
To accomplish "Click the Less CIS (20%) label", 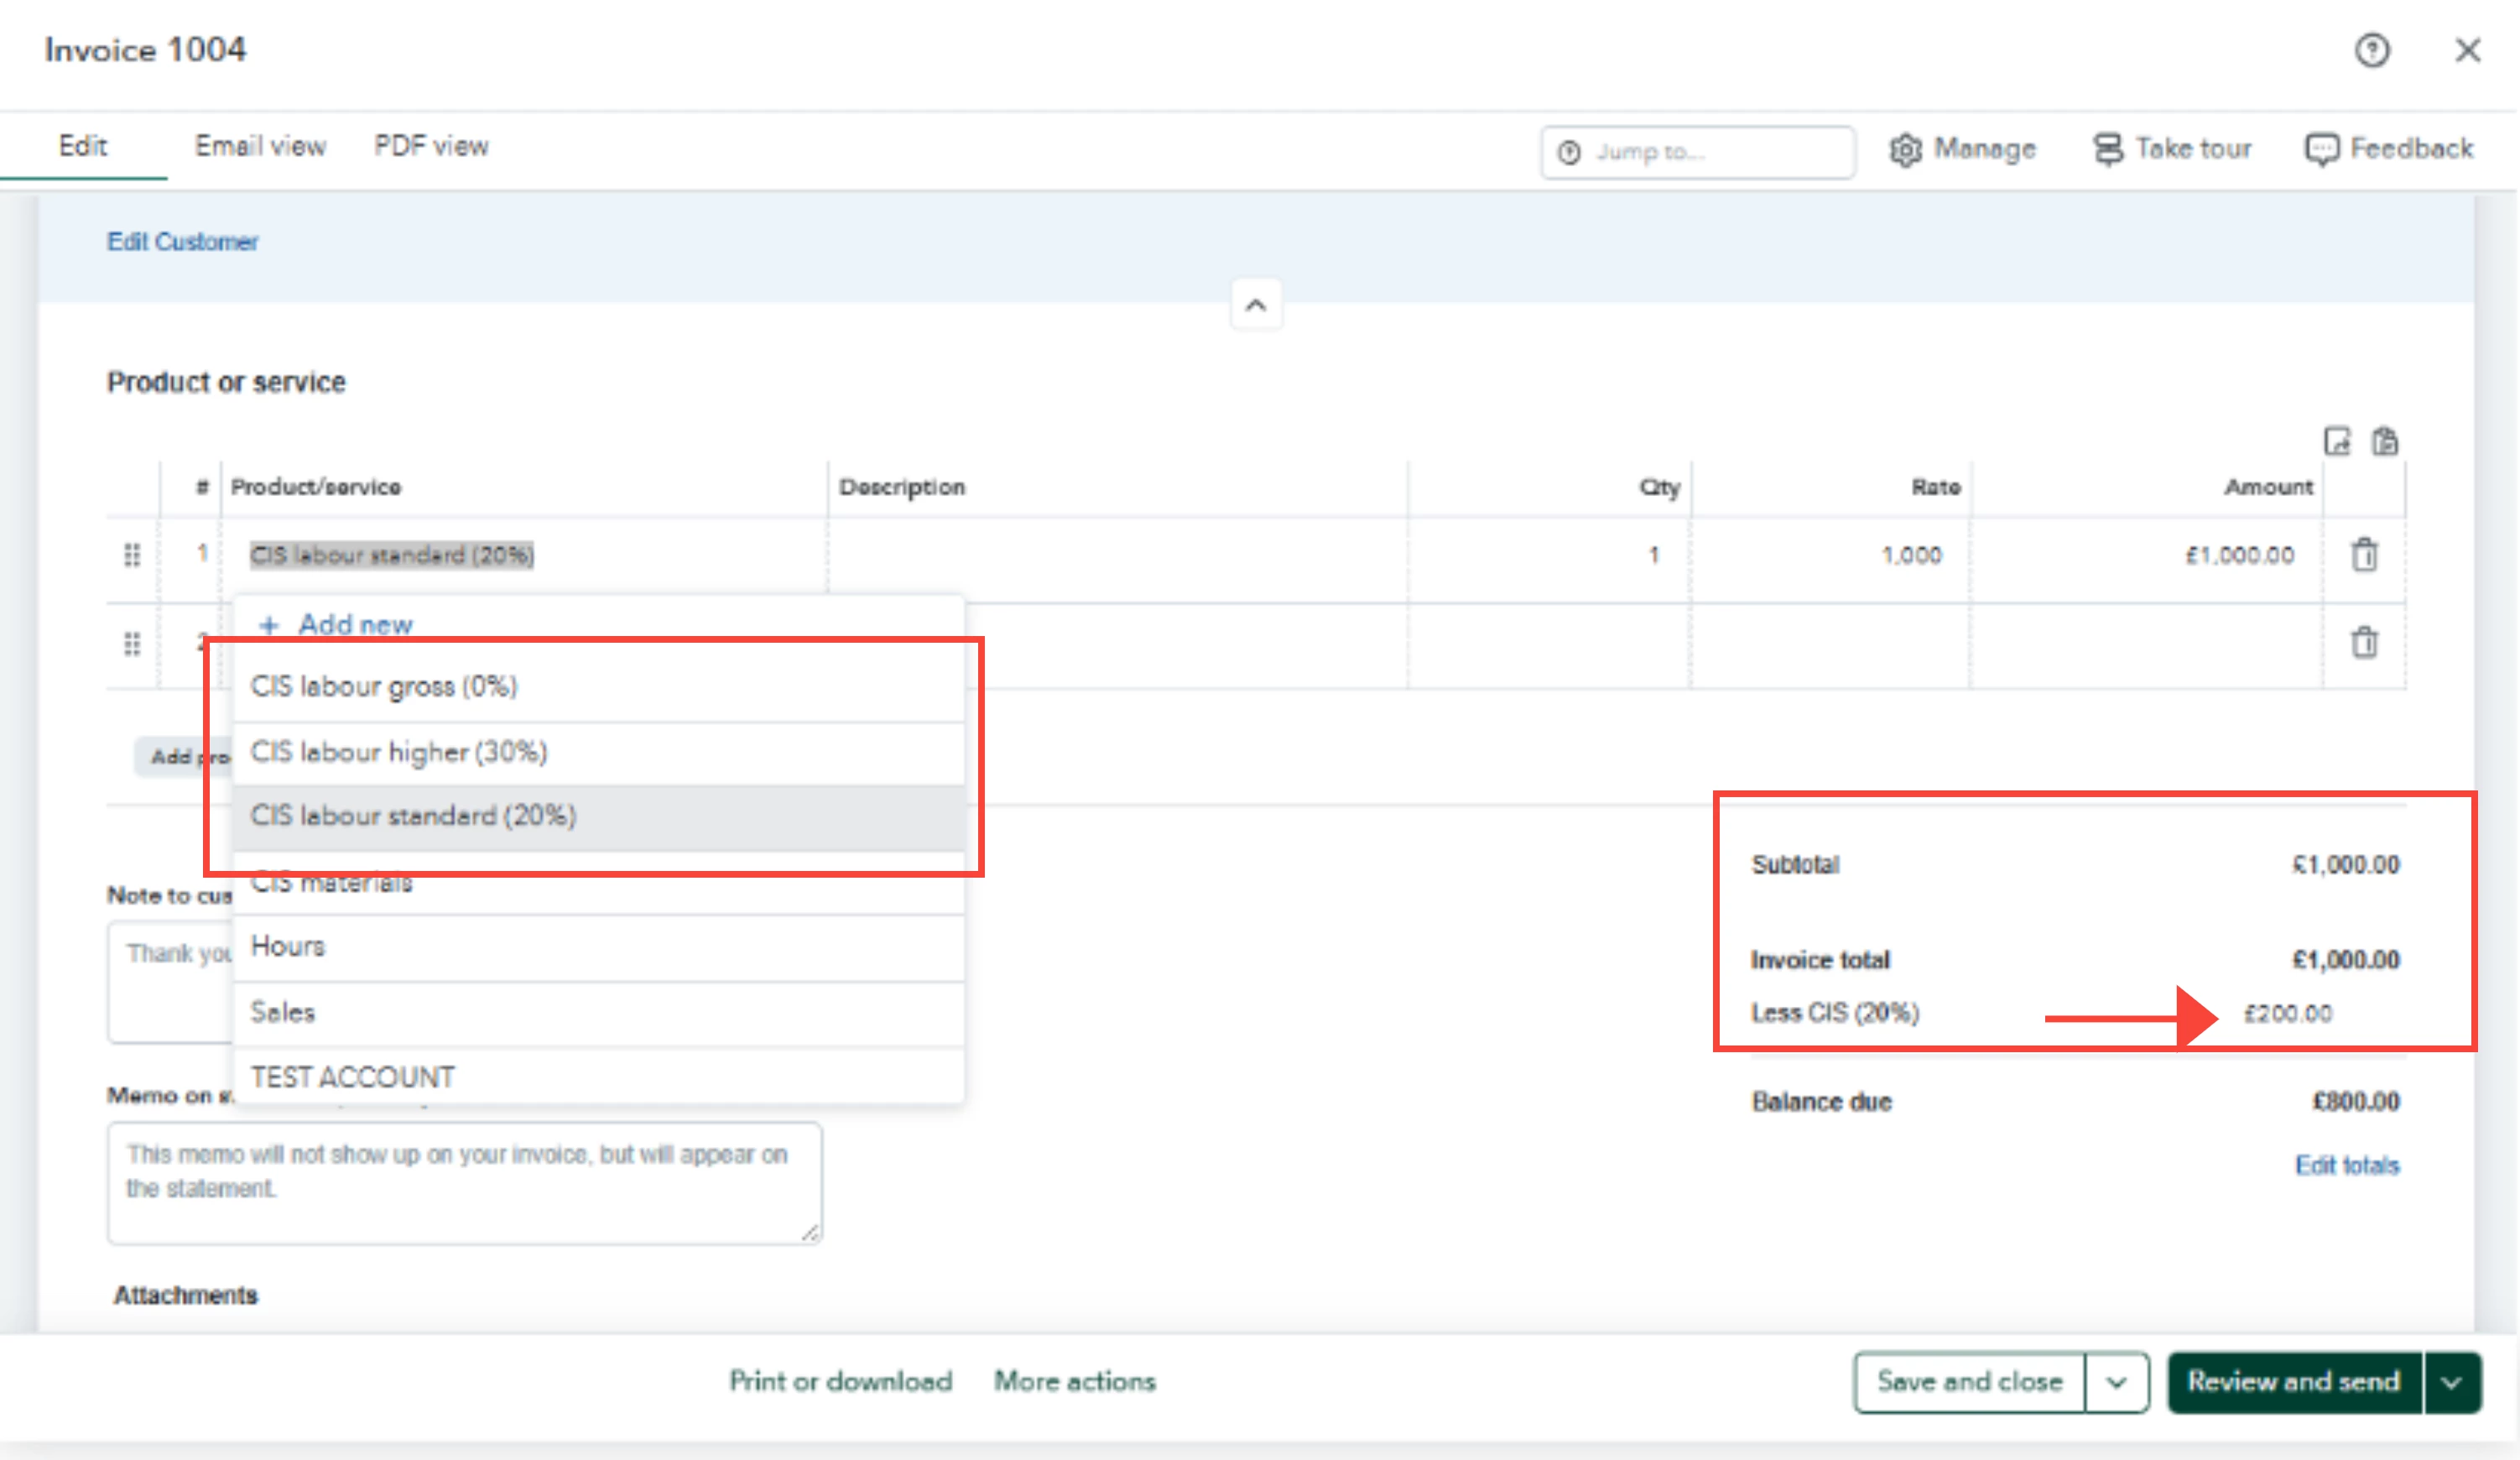I will click(x=1834, y=1013).
